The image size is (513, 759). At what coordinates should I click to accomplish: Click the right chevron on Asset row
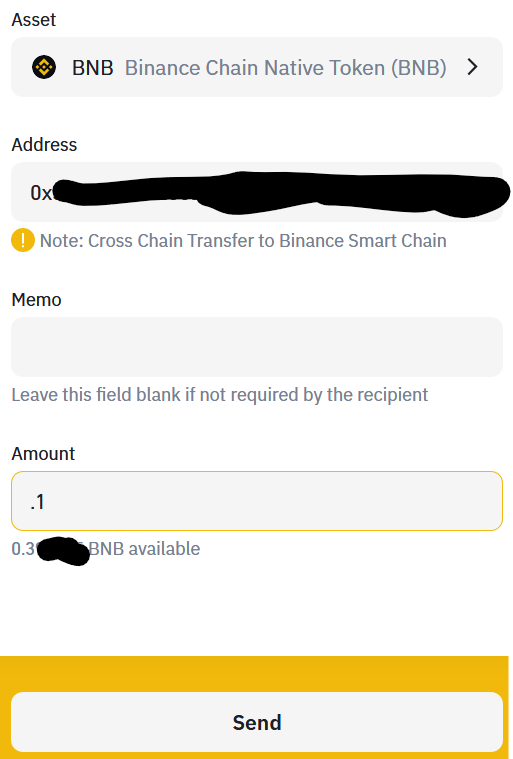[x=472, y=67]
